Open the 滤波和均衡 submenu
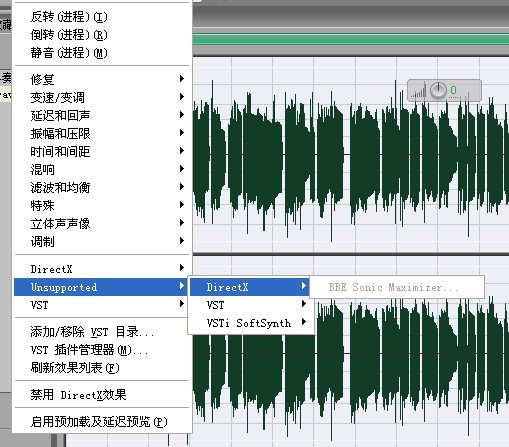The width and height of the screenshot is (509, 447). (x=102, y=187)
